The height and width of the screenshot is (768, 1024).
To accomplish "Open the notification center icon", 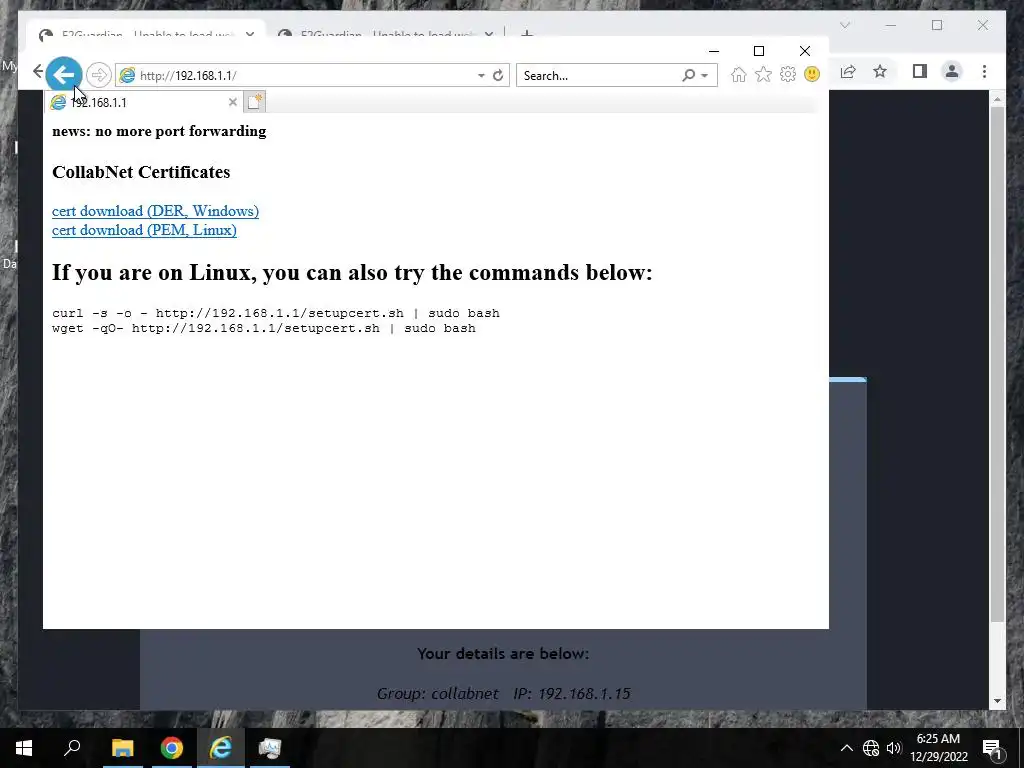I will coord(993,748).
